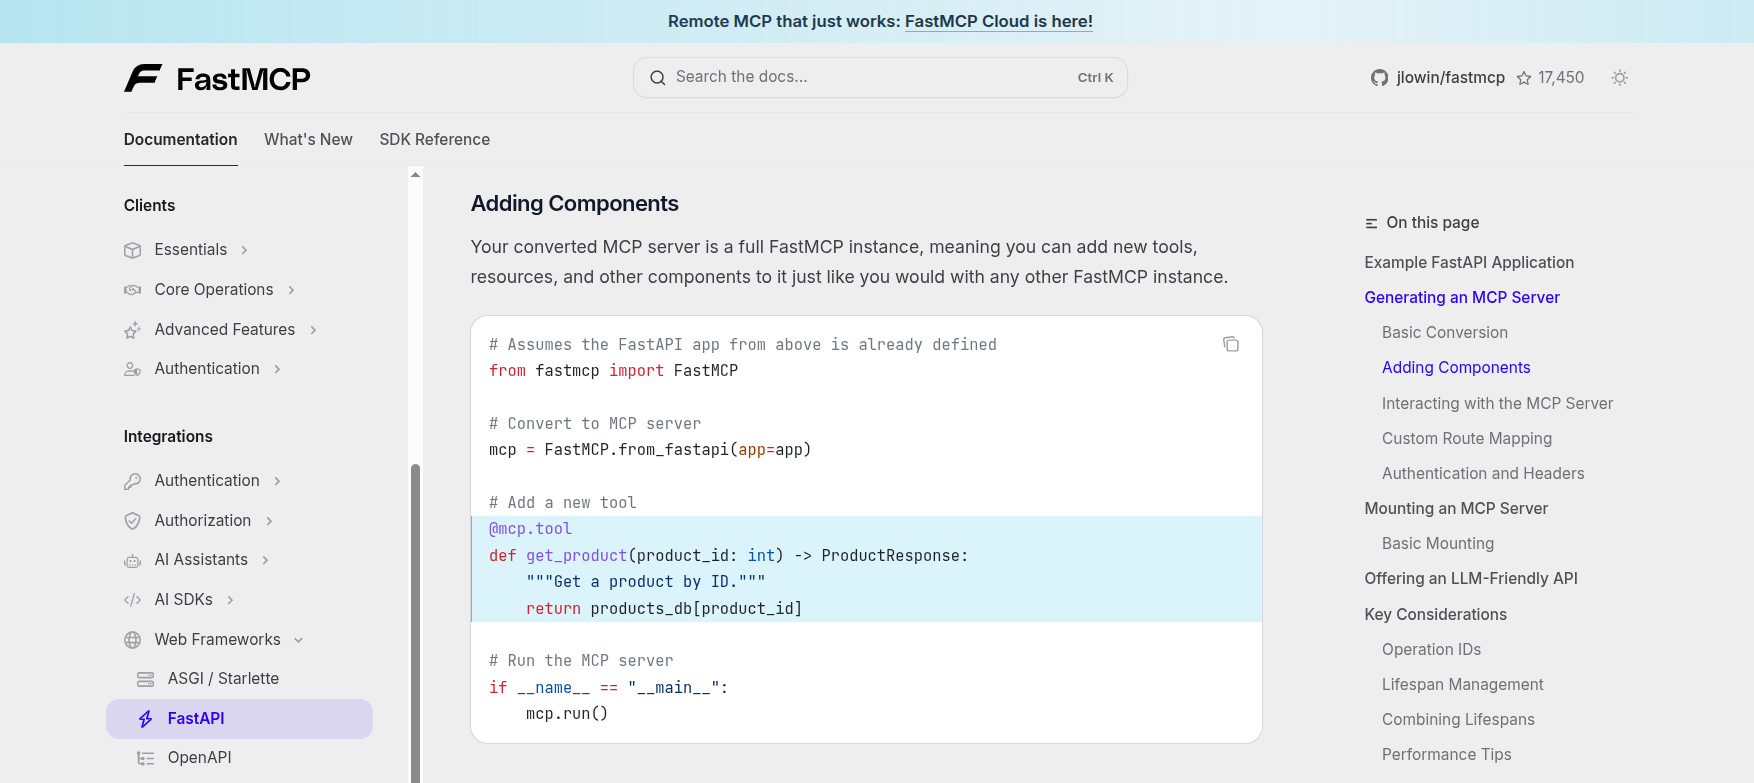Screen dimensions: 1754x783
Task: Click the Clients Authentication user icon
Action: pos(132,369)
